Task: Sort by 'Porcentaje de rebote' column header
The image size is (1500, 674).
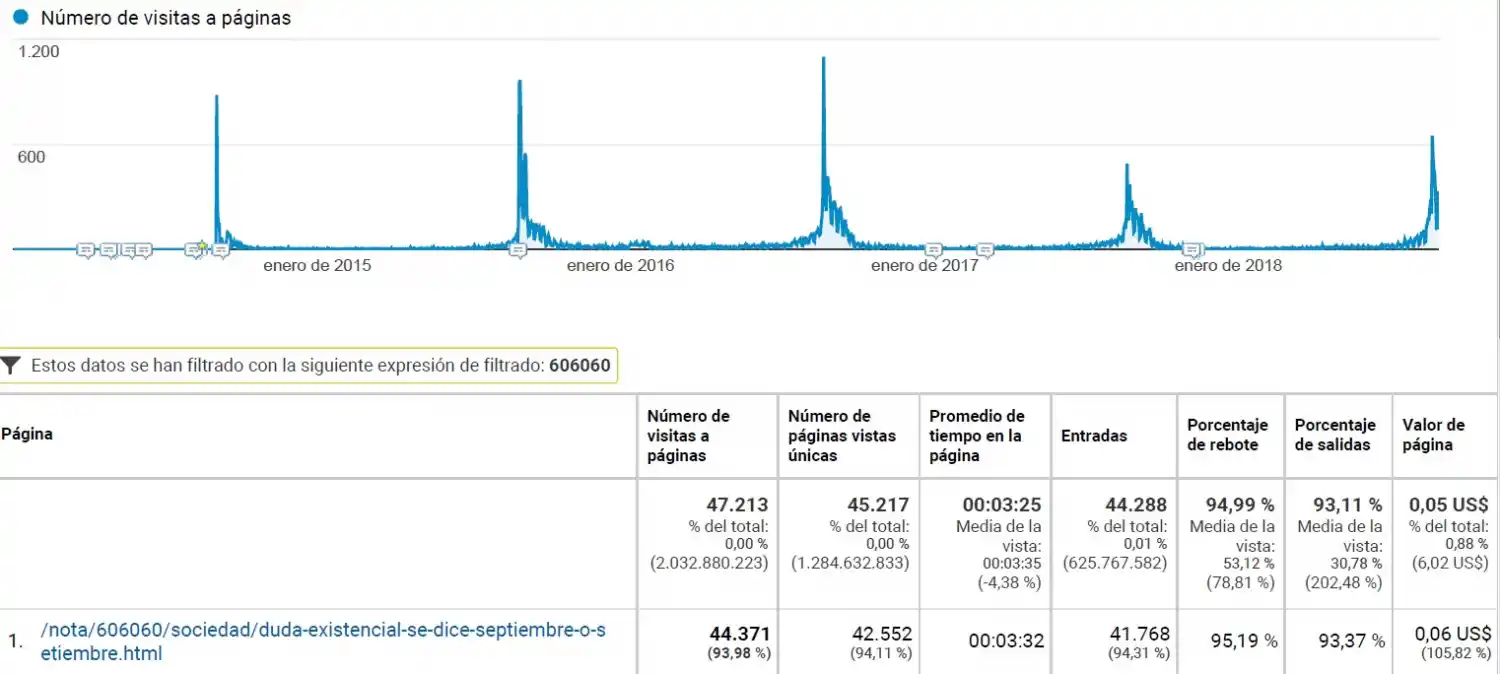Action: tap(1227, 435)
